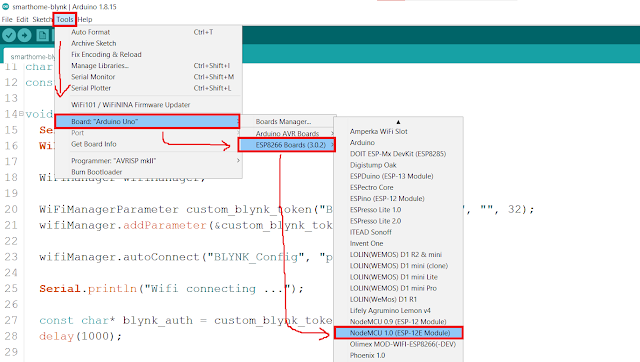
Task: Close the Tools menu
Action: click(x=64, y=19)
